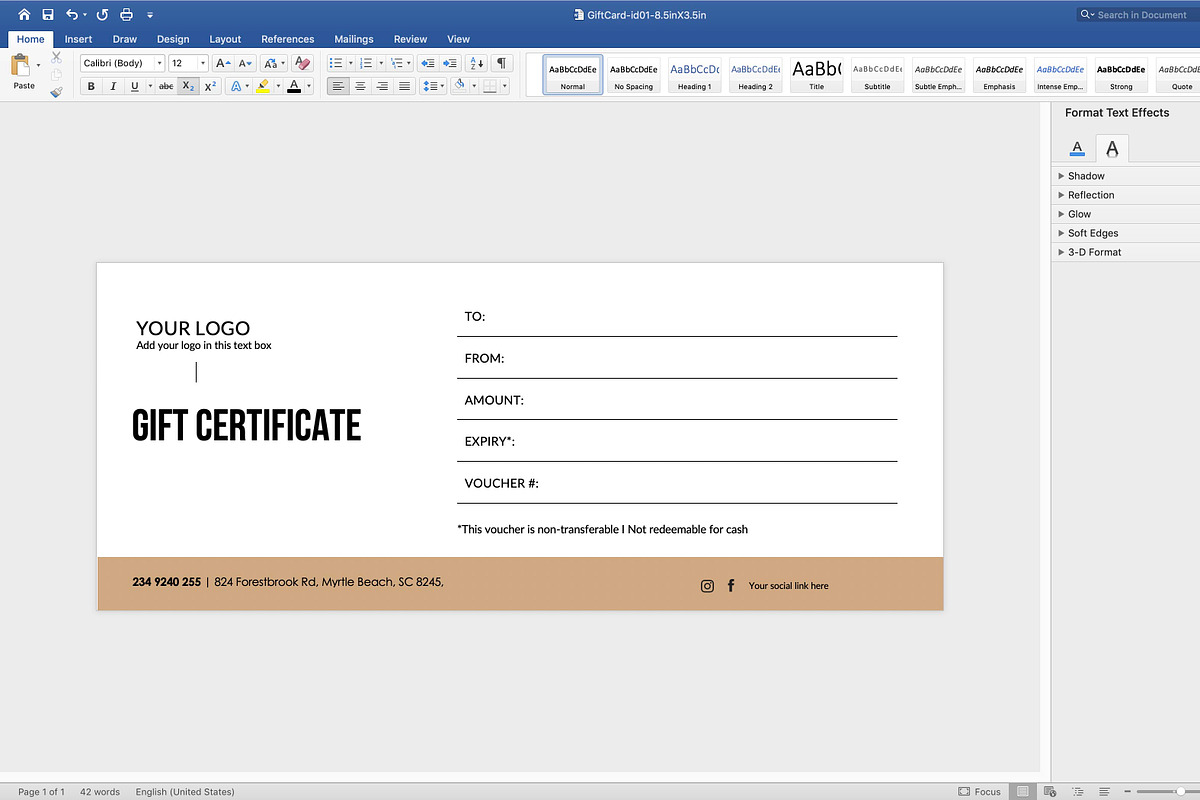This screenshot has height=800, width=1200.
Task: Enable Focus mode in status bar
Action: [979, 792]
